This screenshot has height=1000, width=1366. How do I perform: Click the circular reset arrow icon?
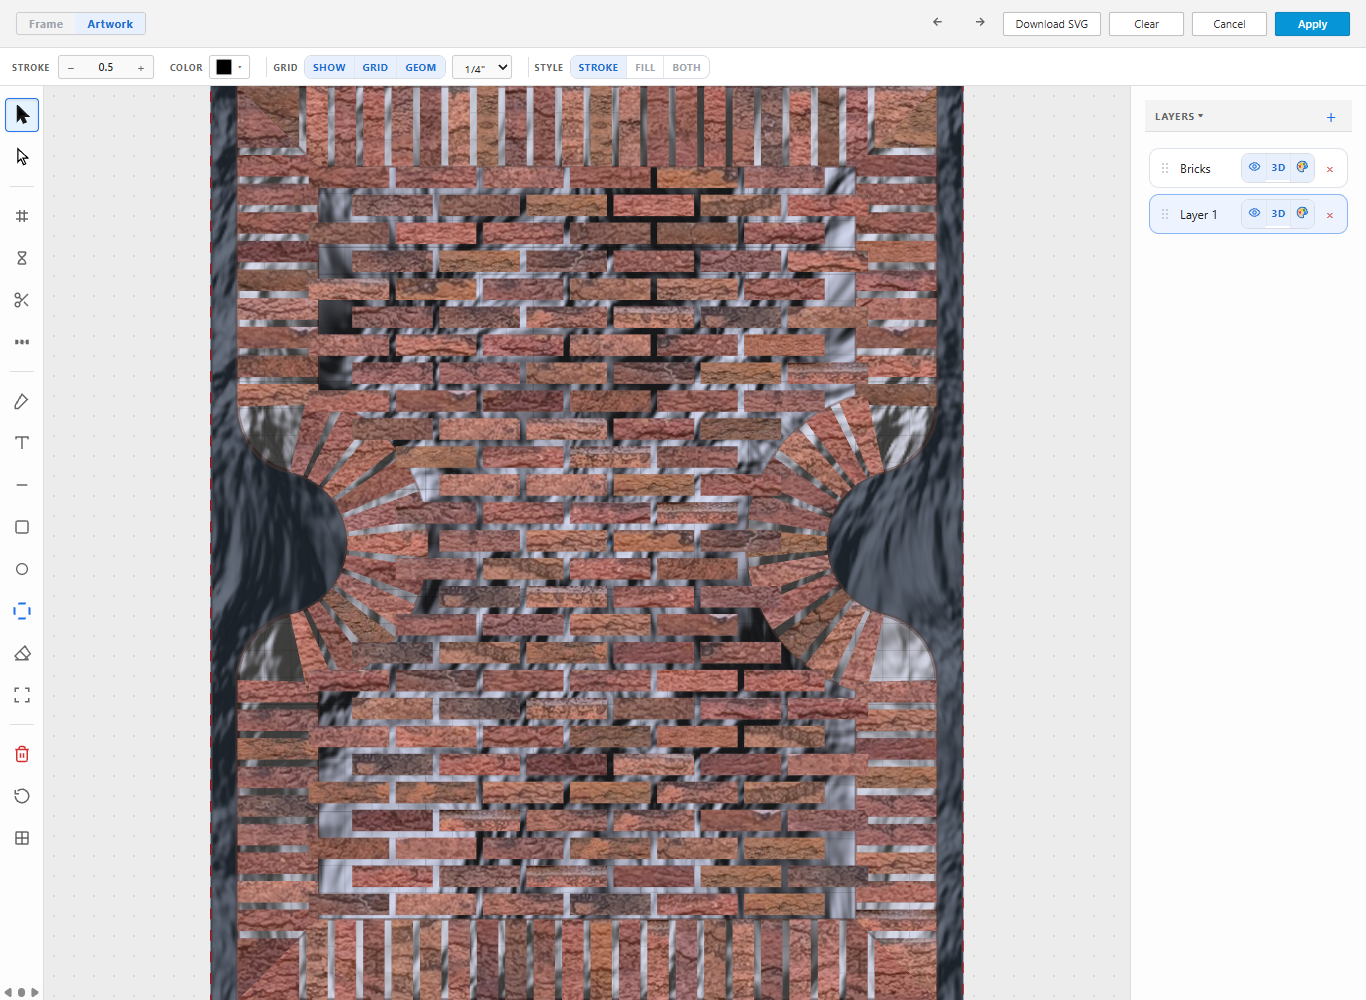click(22, 796)
